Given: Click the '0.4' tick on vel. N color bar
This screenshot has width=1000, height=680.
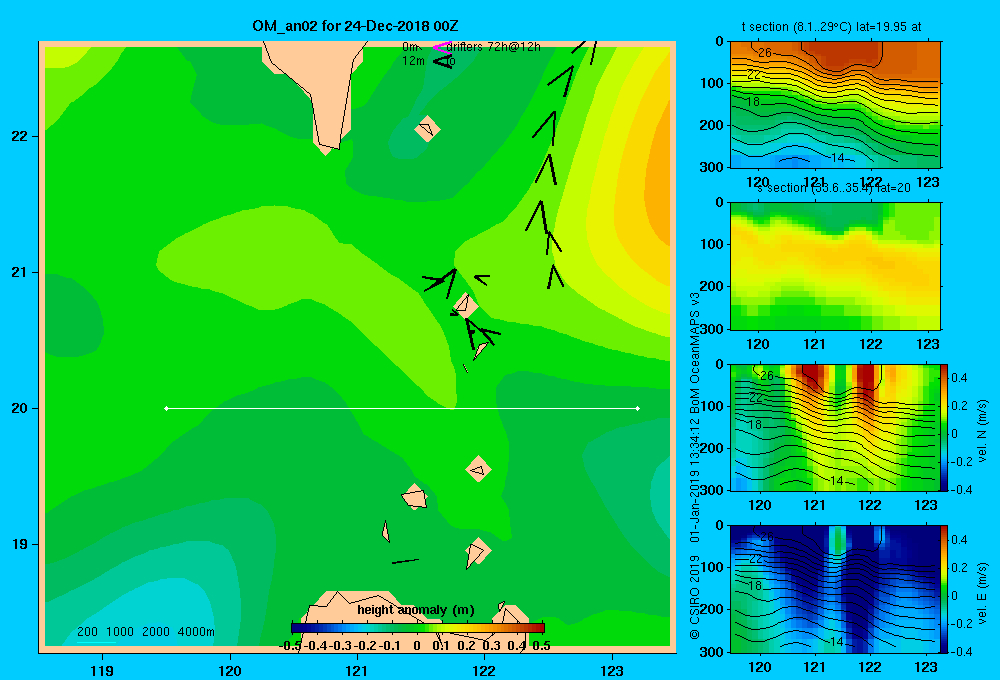Looking at the screenshot, I should [x=960, y=378].
